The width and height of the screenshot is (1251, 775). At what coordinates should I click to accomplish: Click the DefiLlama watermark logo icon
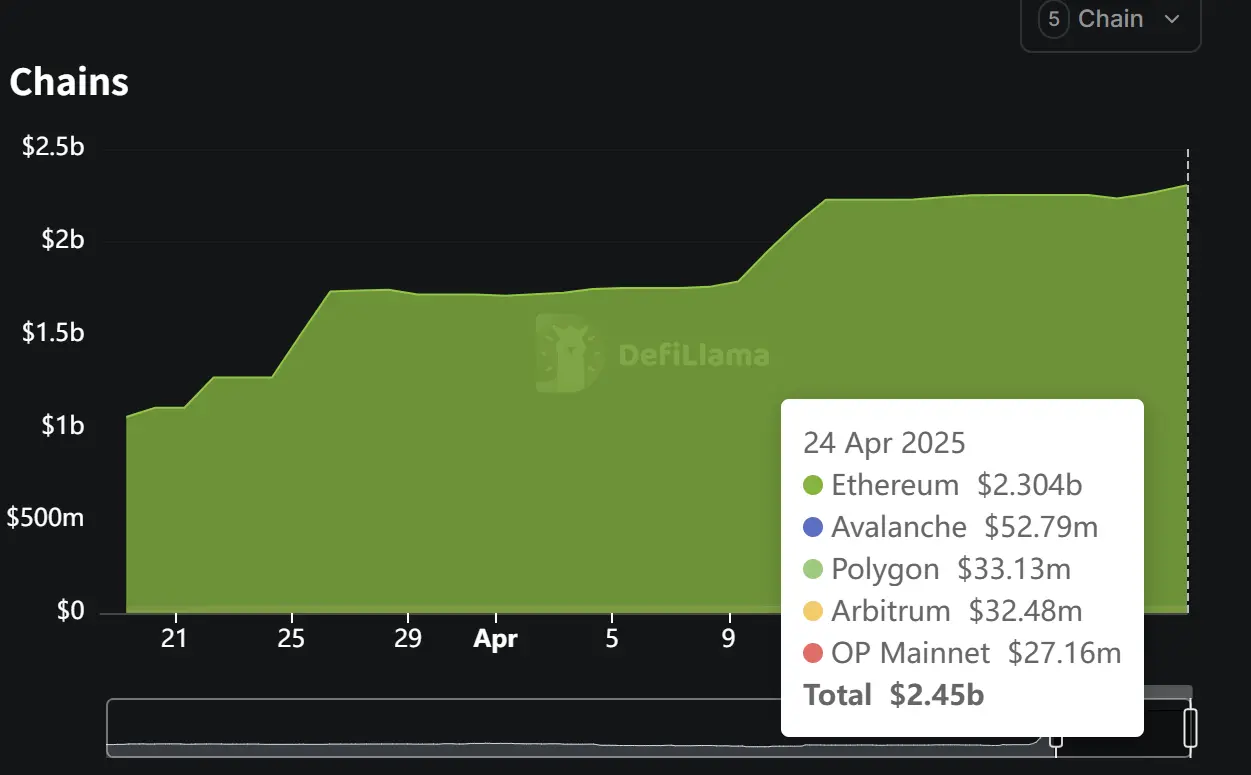(568, 353)
